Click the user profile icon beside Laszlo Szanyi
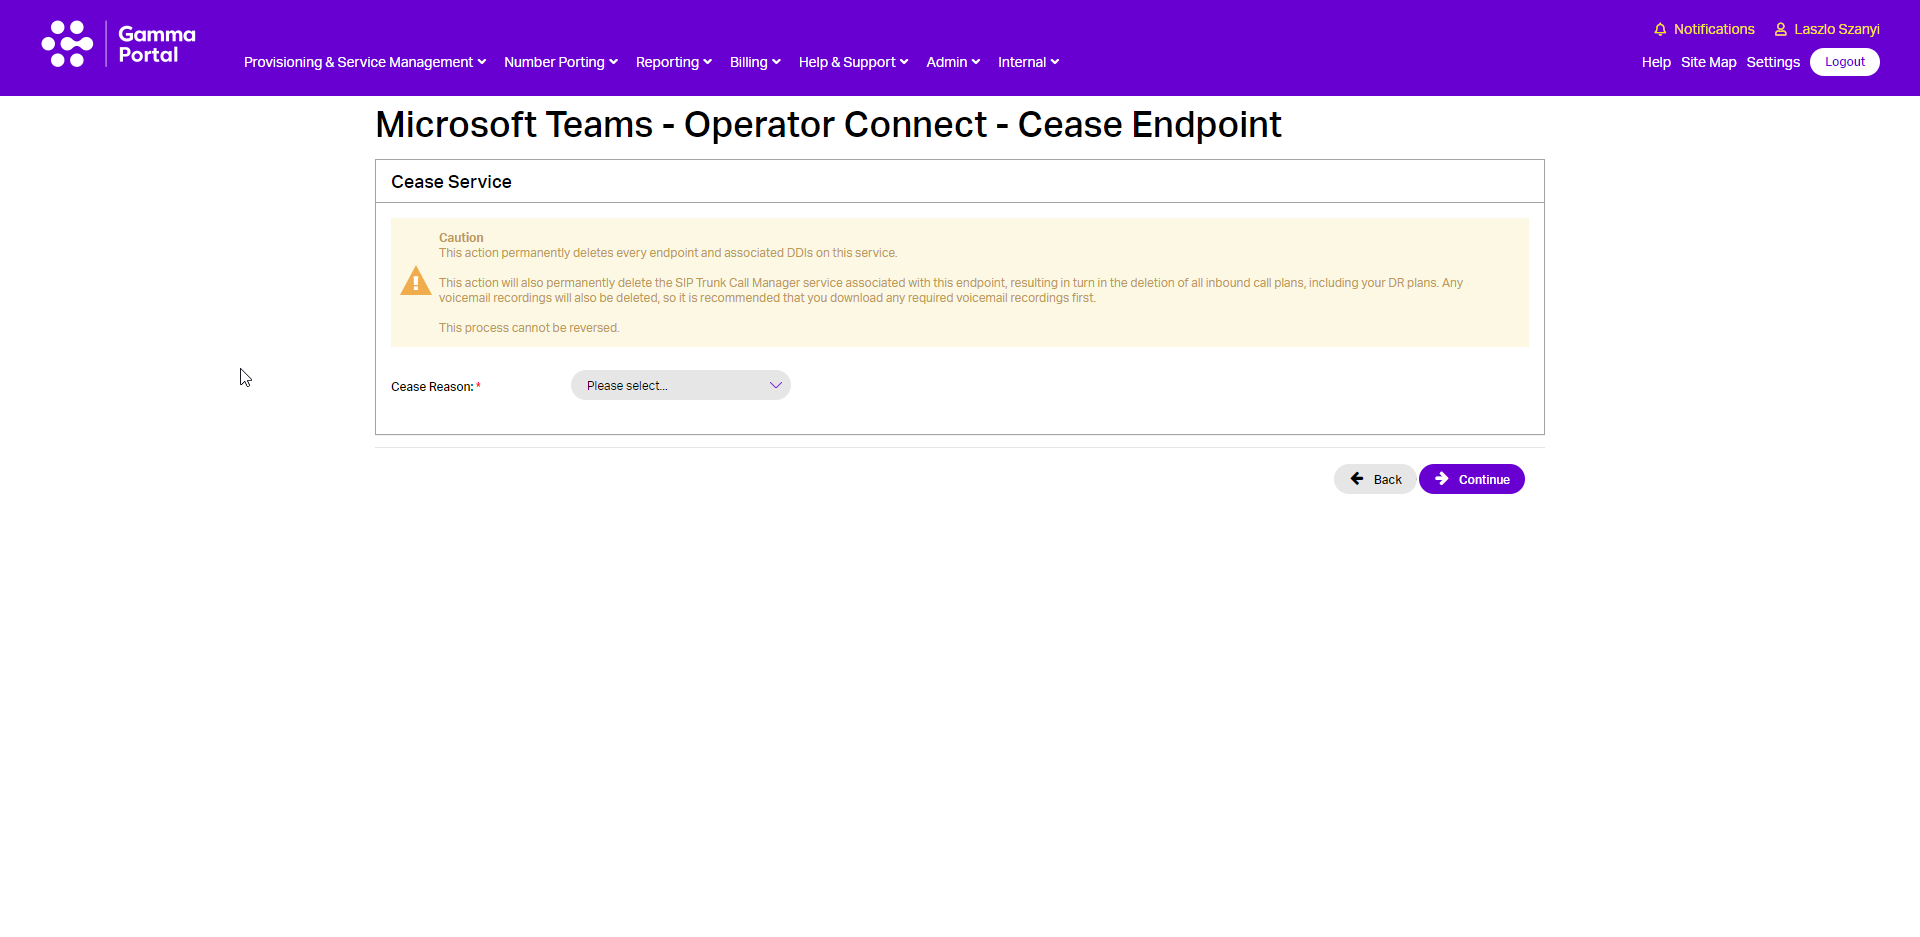 [x=1781, y=29]
